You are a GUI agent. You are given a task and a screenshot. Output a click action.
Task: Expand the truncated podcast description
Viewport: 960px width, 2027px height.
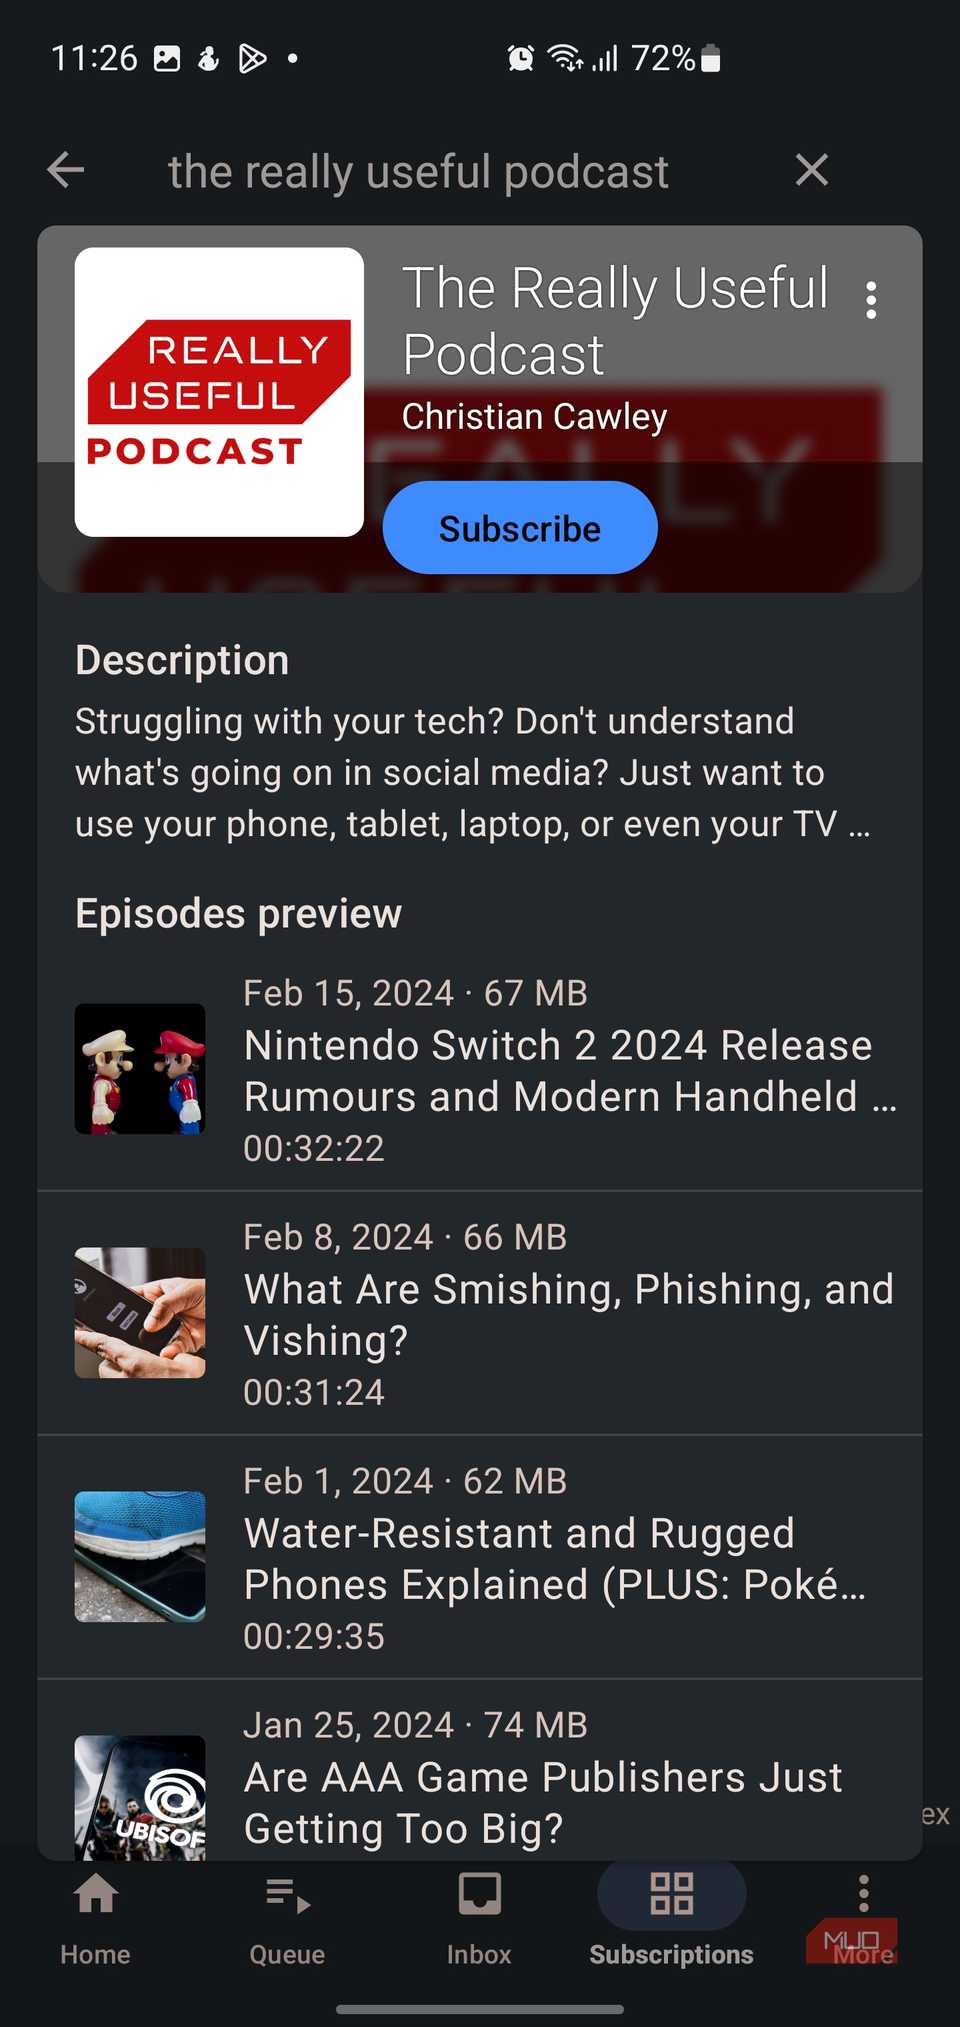tap(472, 772)
